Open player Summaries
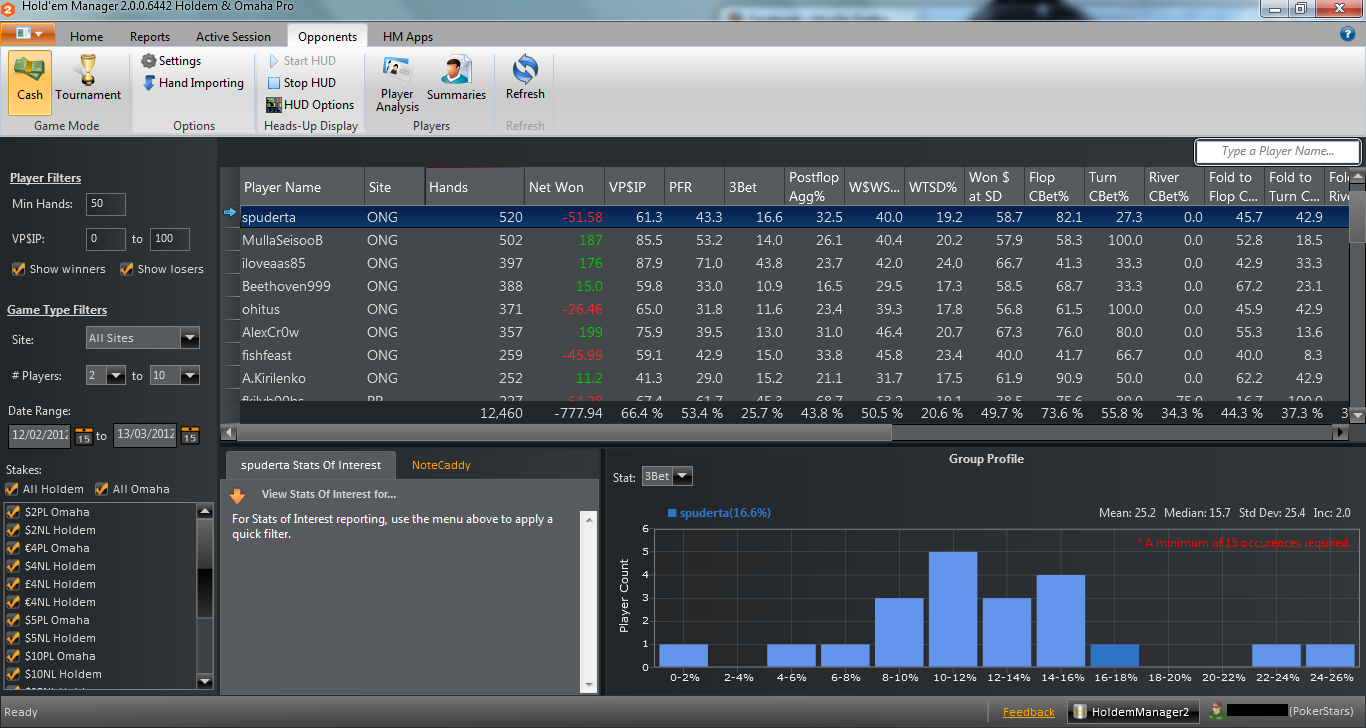The image size is (1366, 728). 456,79
